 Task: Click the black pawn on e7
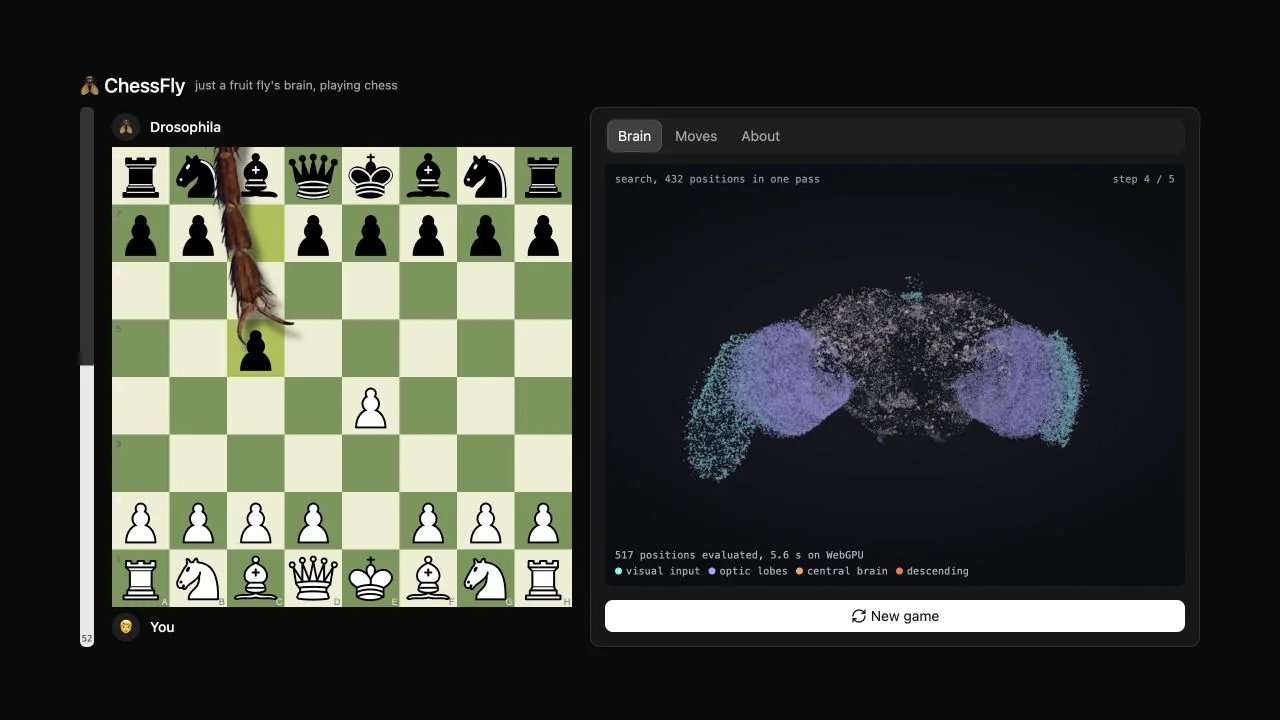point(371,234)
